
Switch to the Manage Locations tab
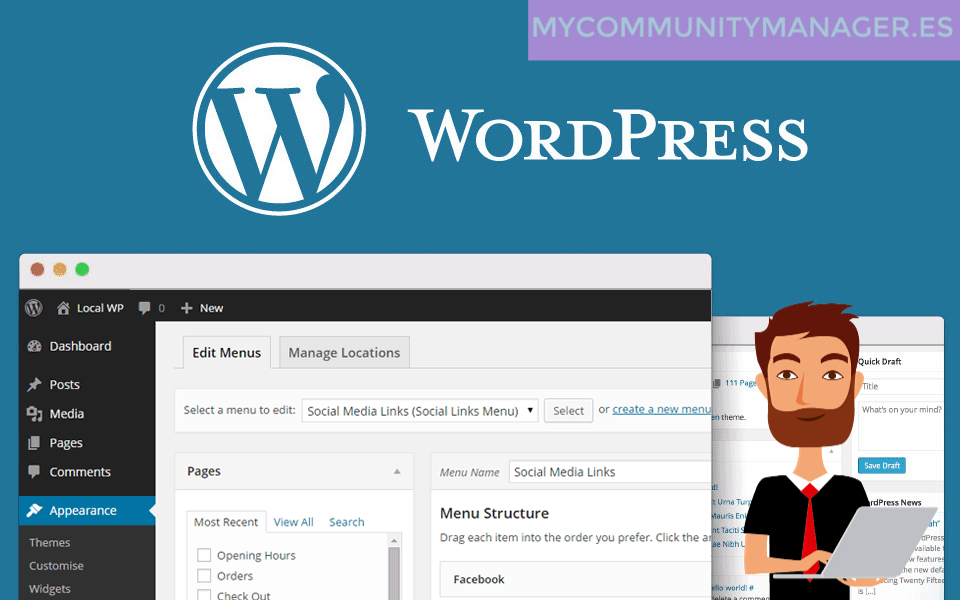tap(344, 353)
